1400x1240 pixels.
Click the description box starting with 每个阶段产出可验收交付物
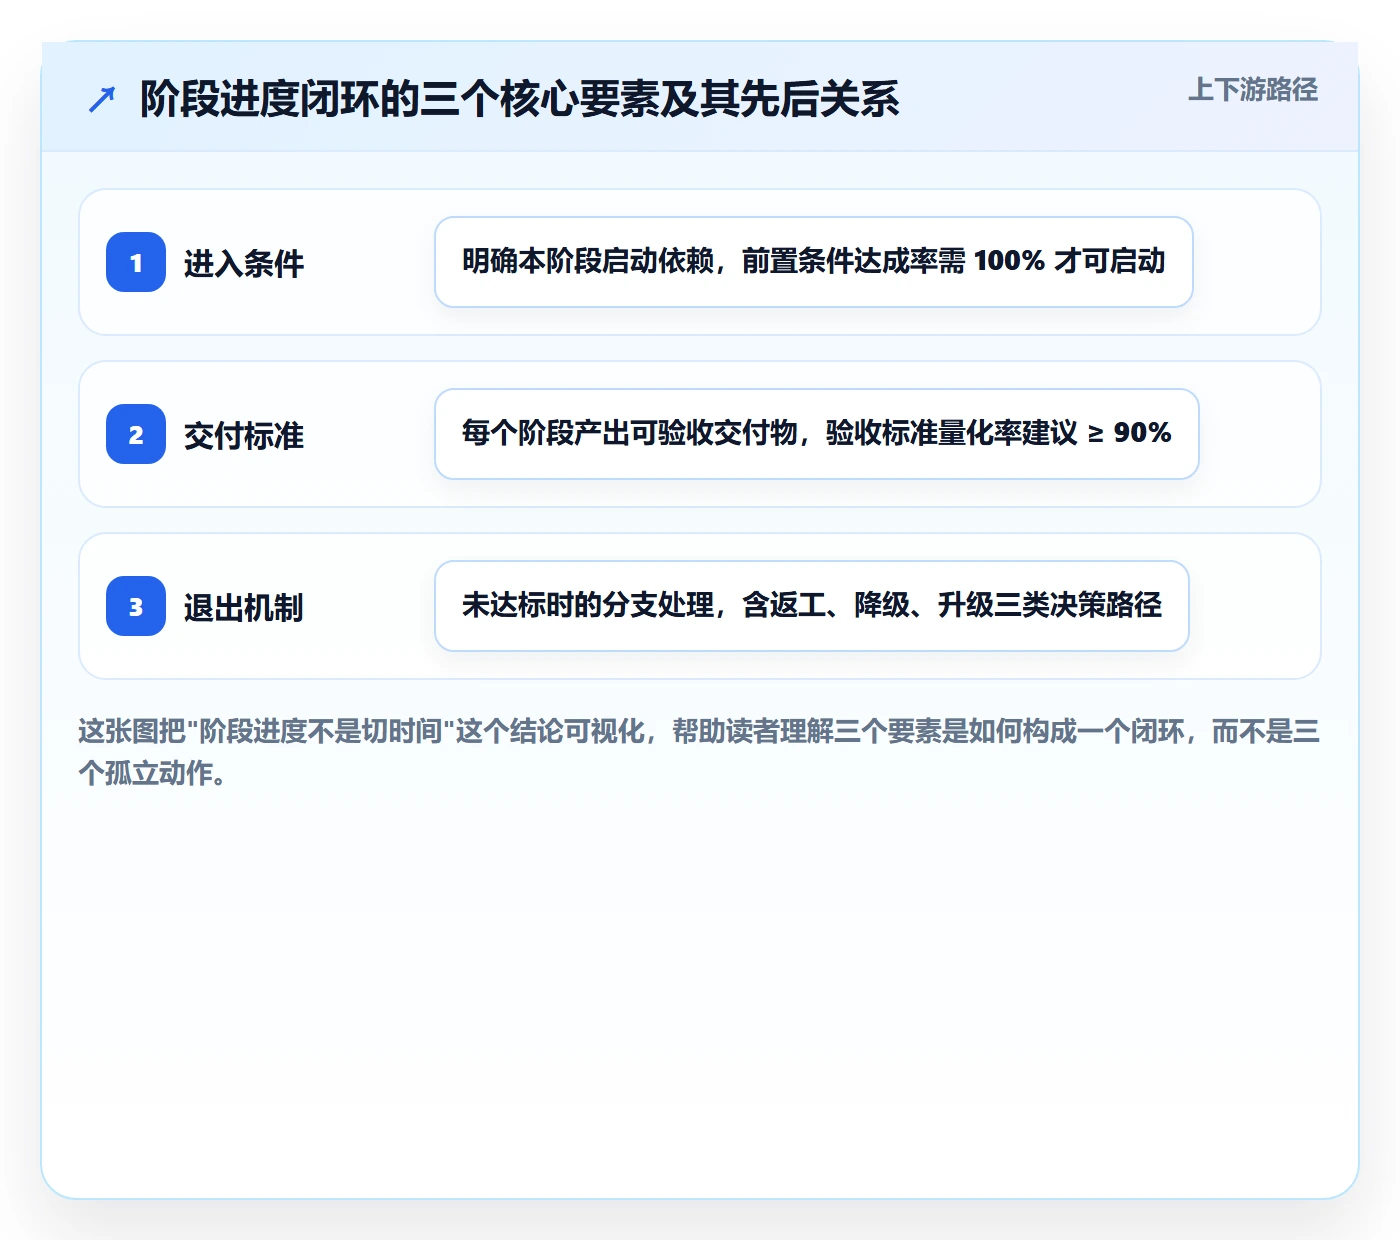coord(817,434)
